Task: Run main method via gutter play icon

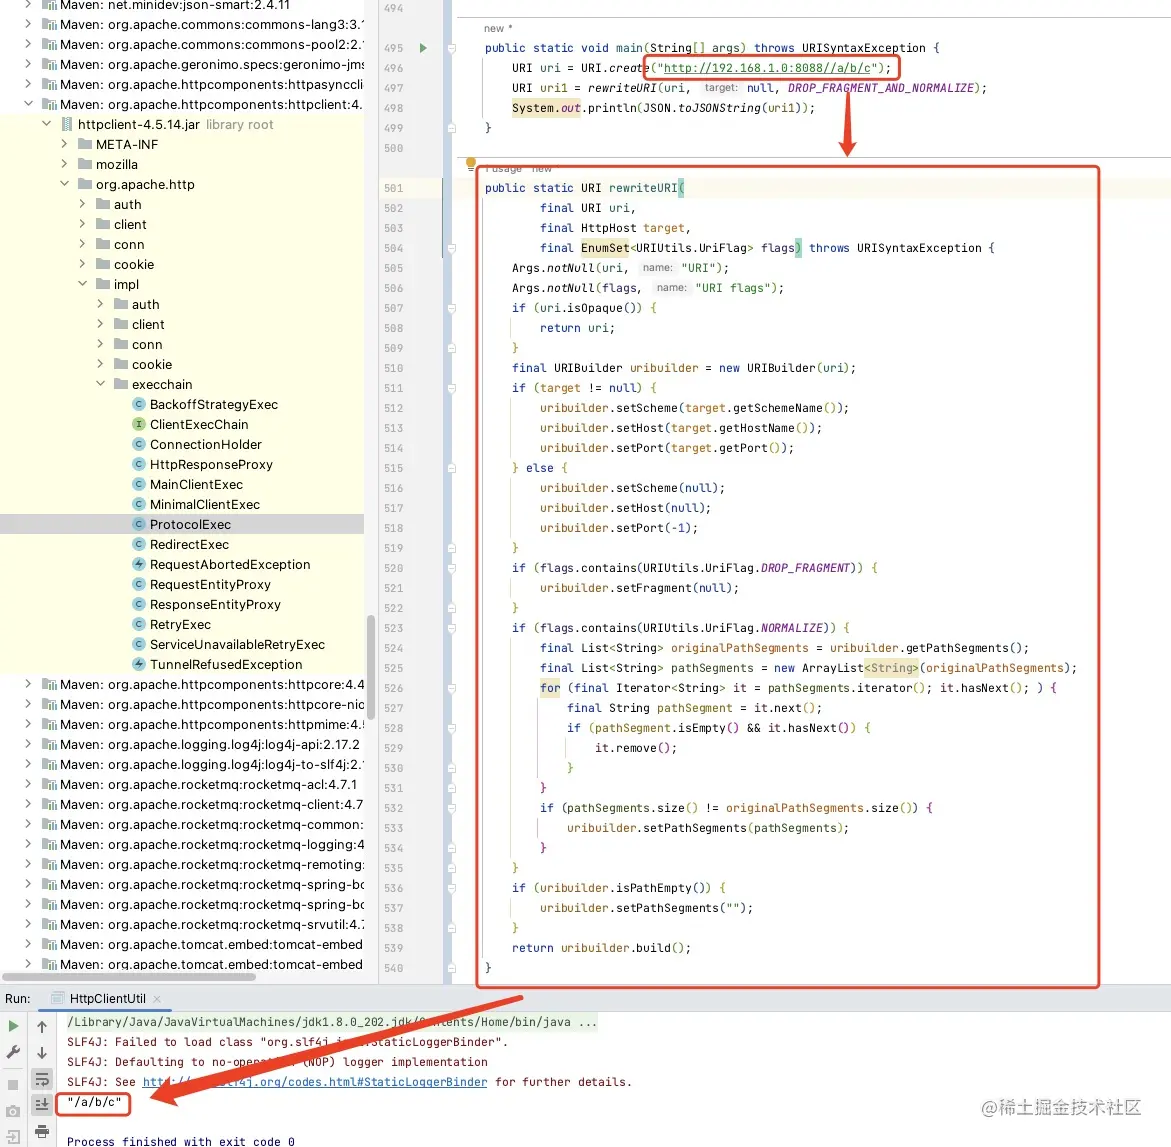Action: tap(423, 48)
